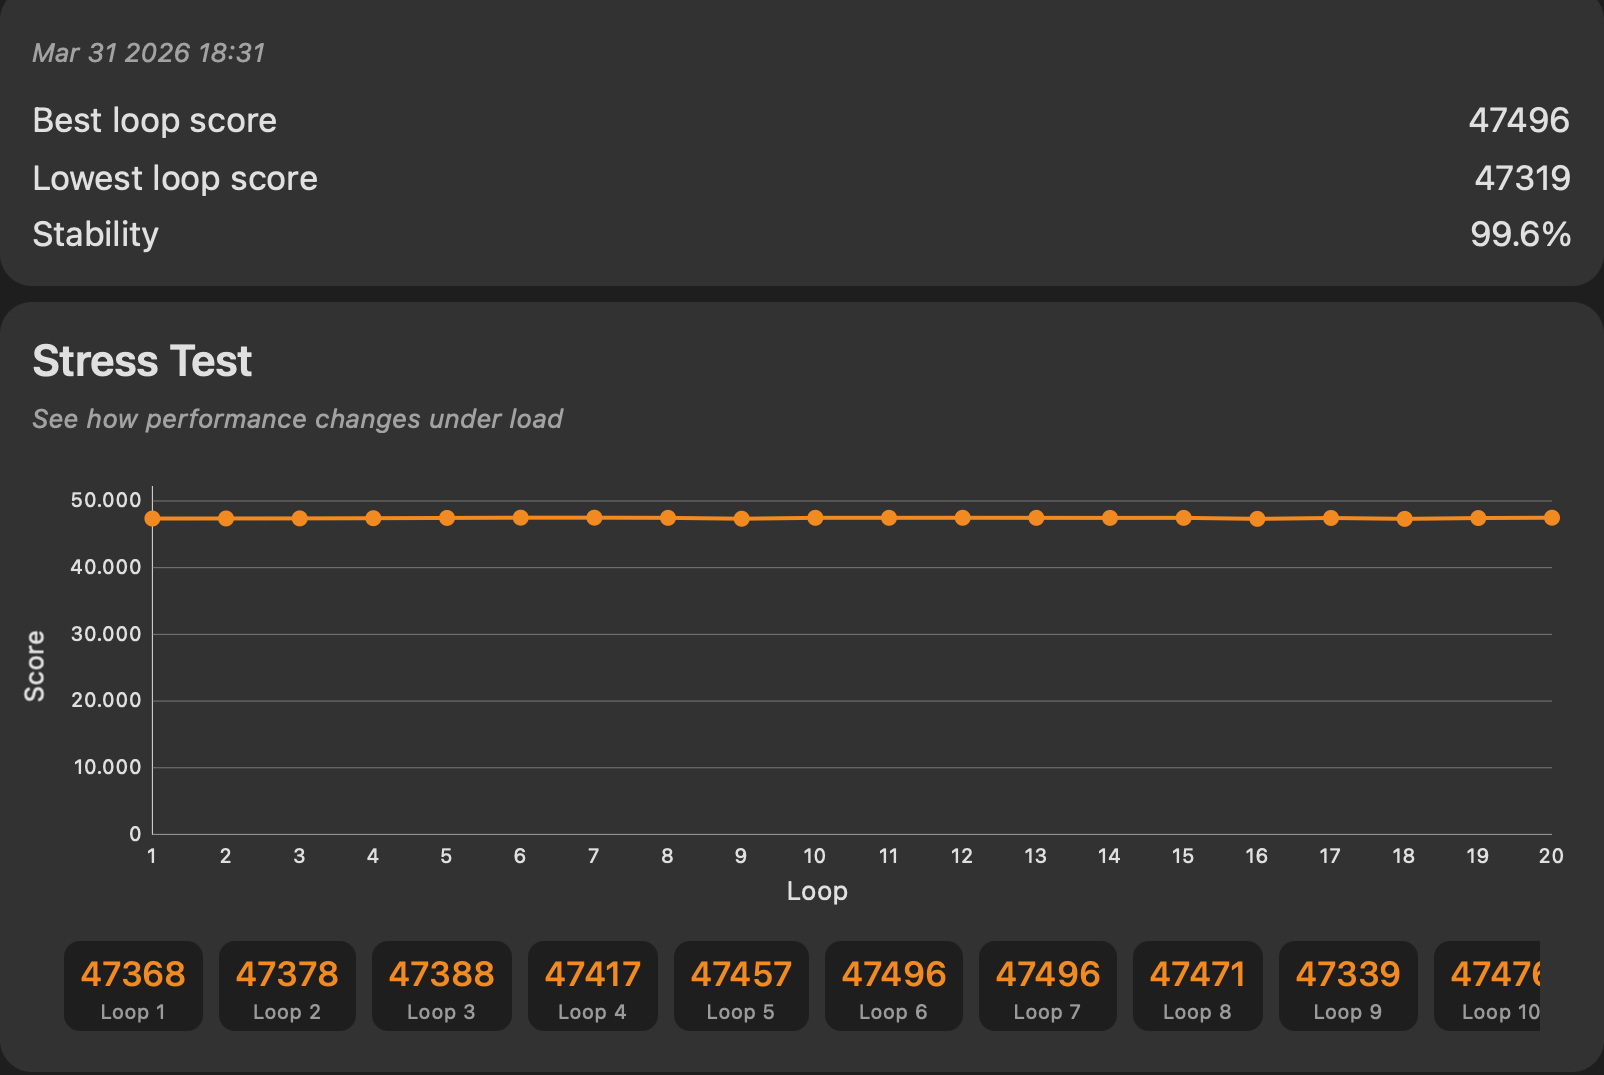
Task: Click the Loop 4 score card
Action: tap(592, 986)
